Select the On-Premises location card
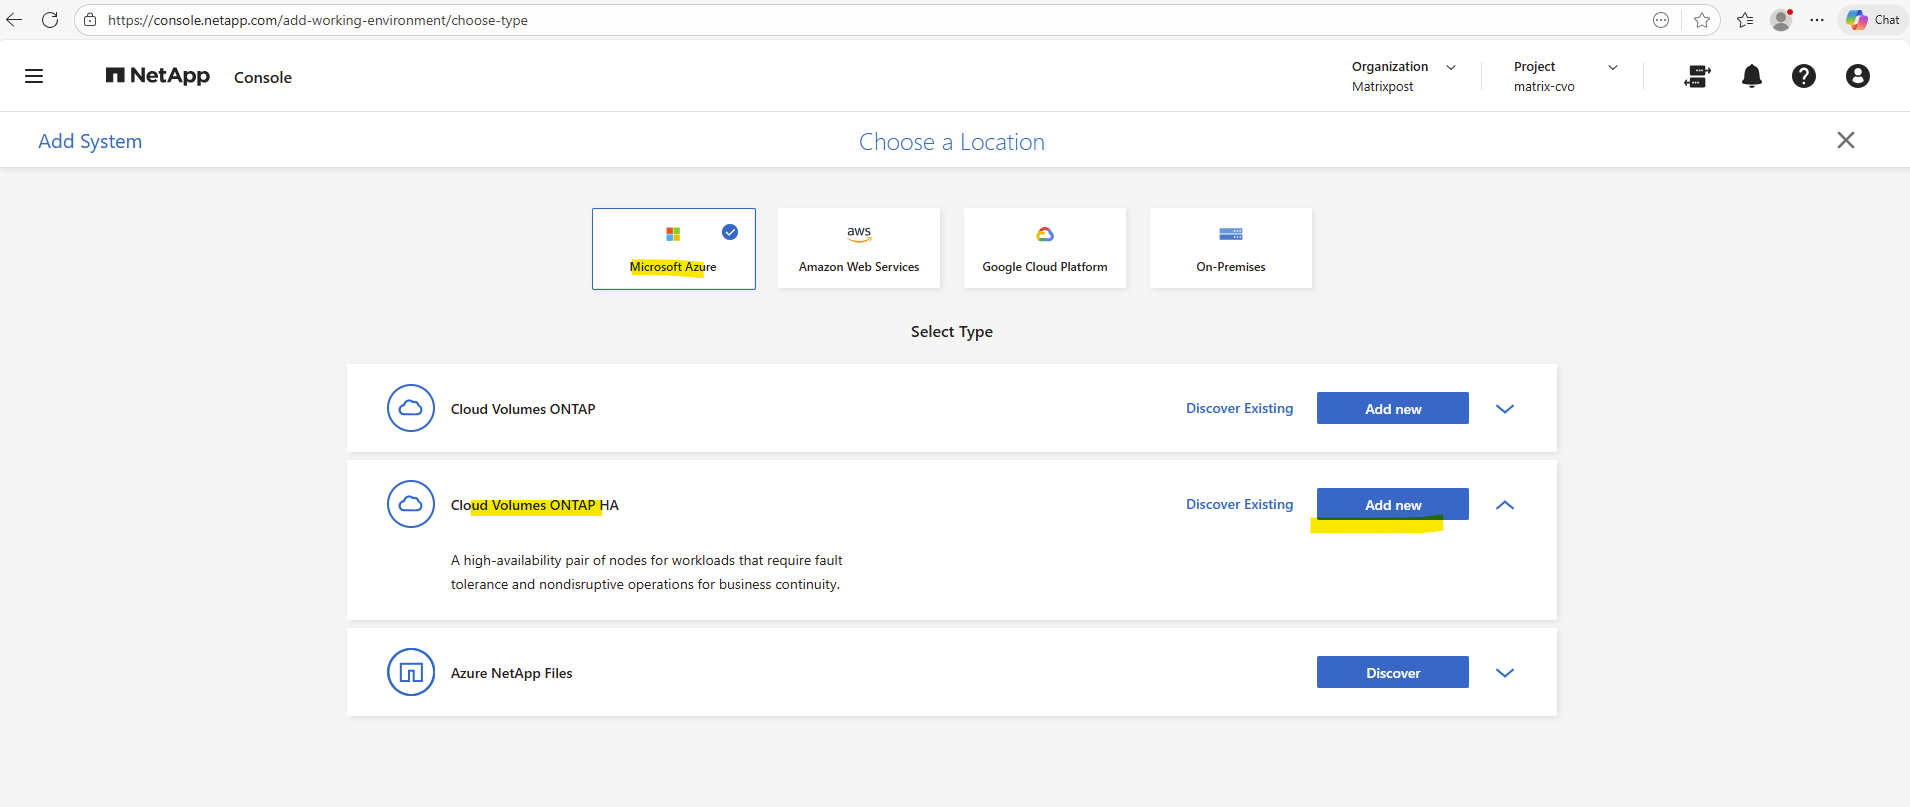The width and height of the screenshot is (1910, 807). 1230,249
